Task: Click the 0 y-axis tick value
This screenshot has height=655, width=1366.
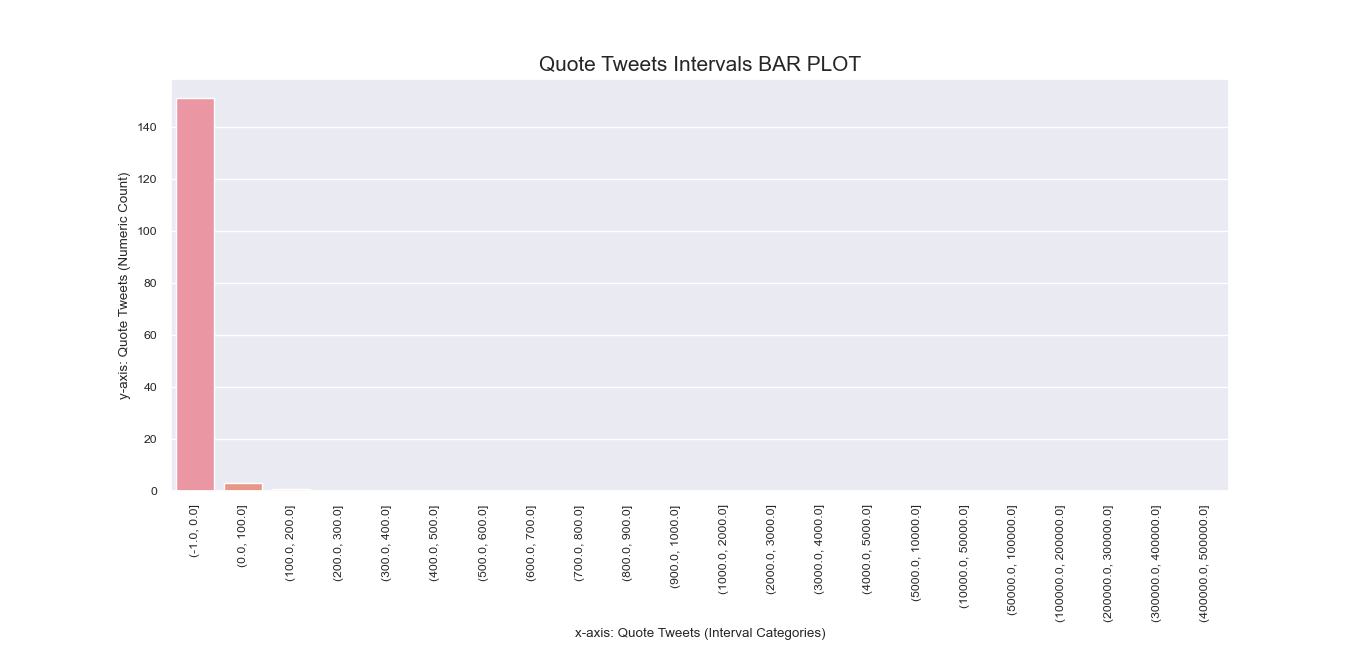Action: click(x=154, y=492)
